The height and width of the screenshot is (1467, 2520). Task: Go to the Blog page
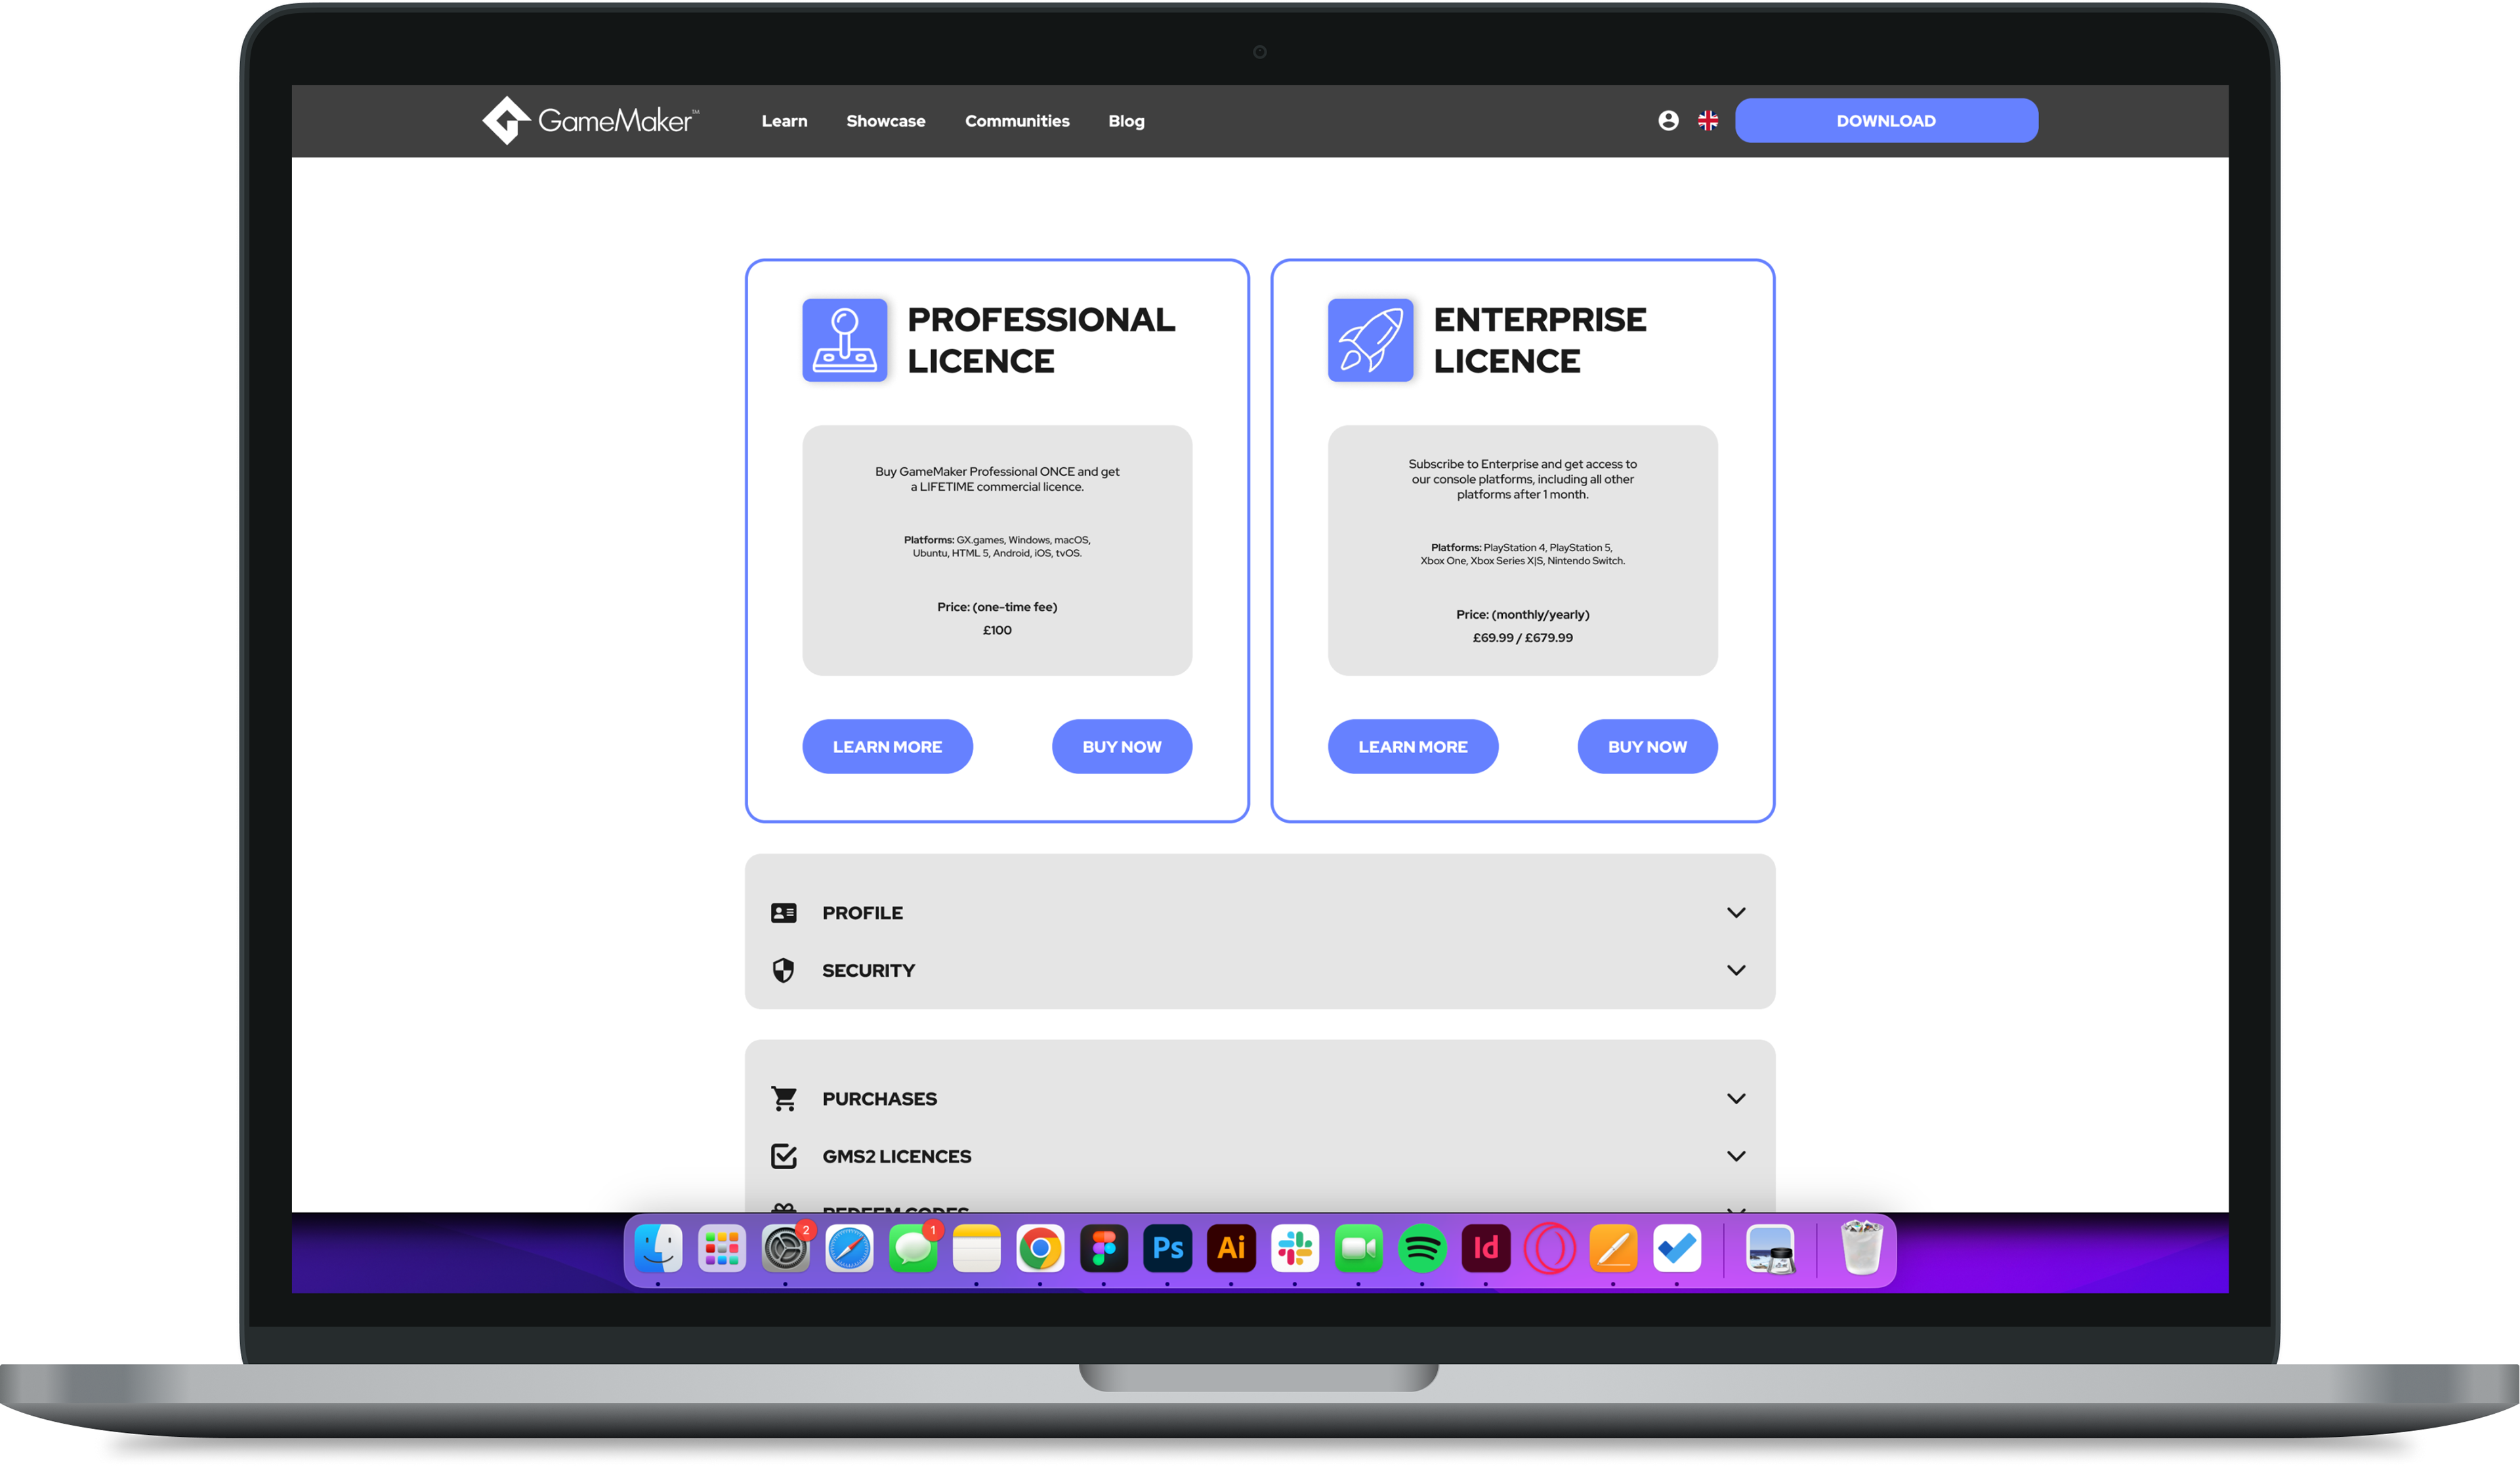[x=1126, y=121]
